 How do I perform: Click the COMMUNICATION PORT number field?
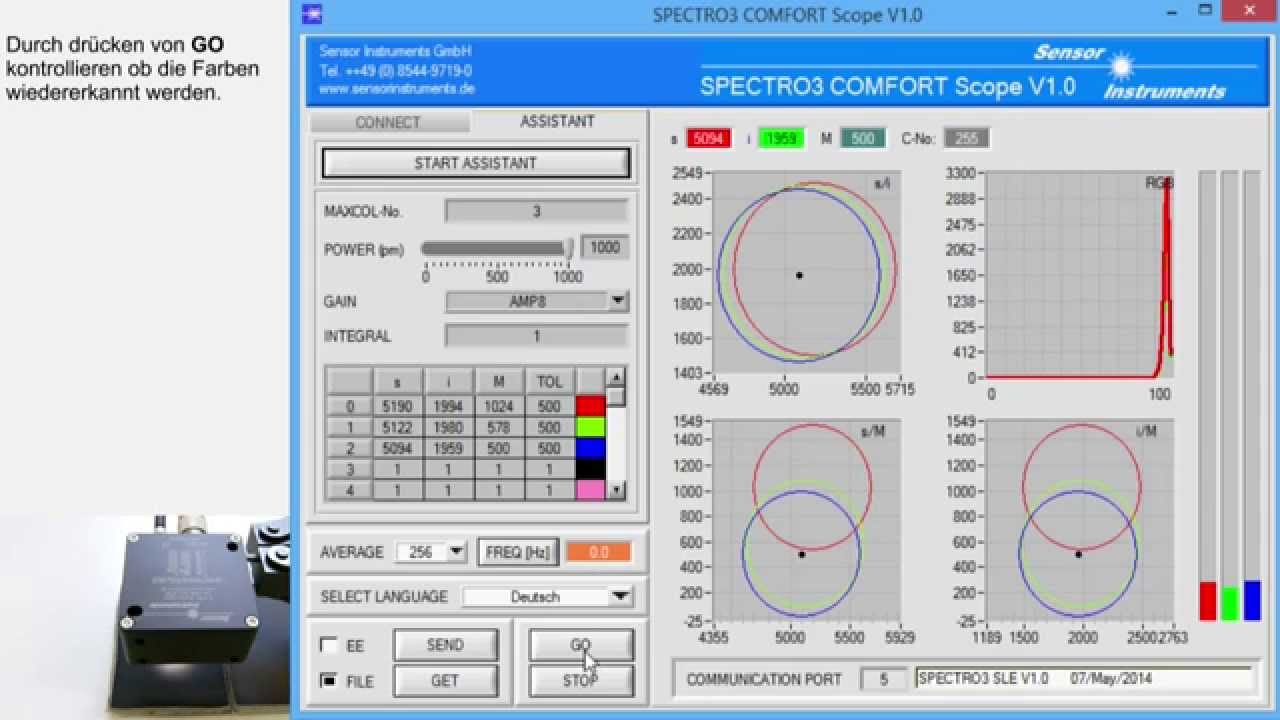pyautogui.click(x=884, y=679)
